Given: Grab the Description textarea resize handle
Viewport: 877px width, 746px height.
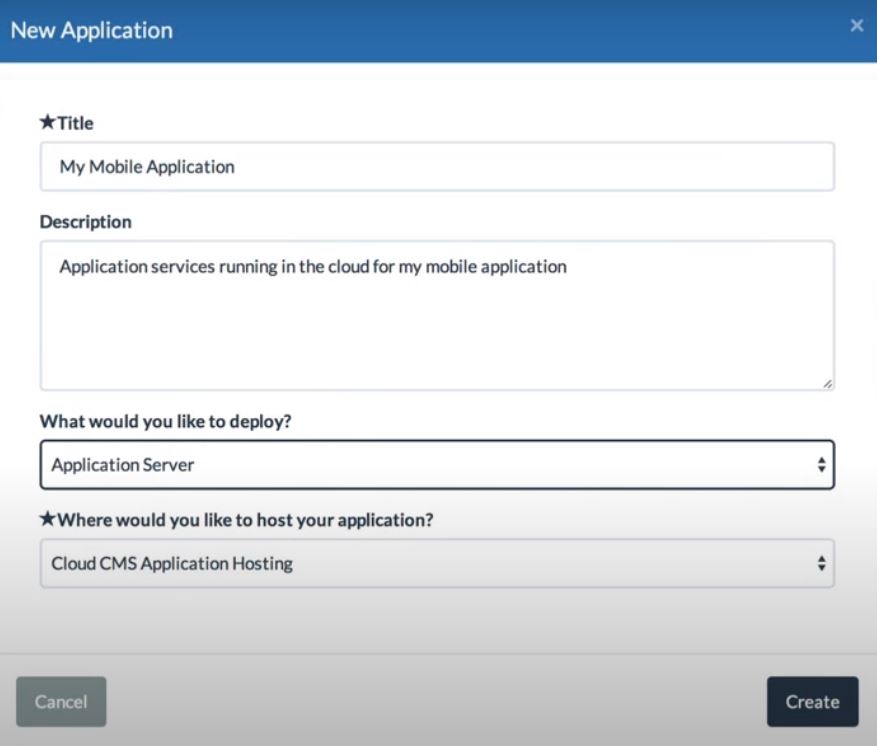Looking at the screenshot, I should coord(828,383).
